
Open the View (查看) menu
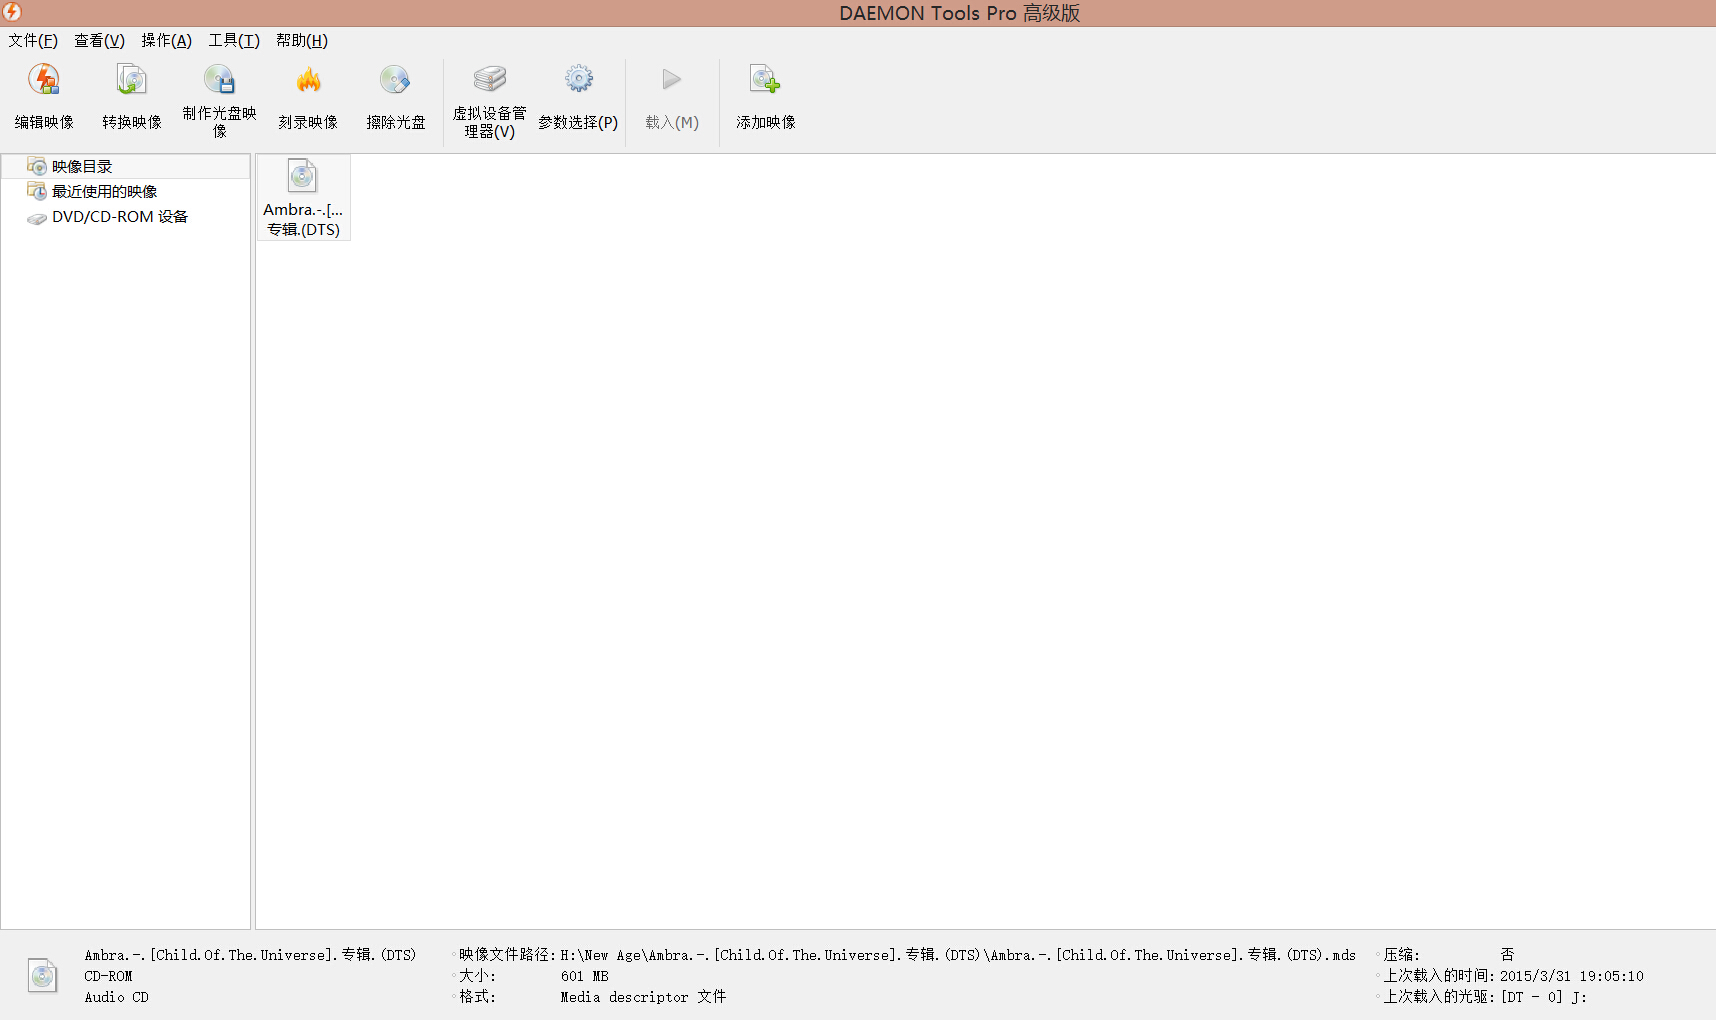[x=99, y=40]
